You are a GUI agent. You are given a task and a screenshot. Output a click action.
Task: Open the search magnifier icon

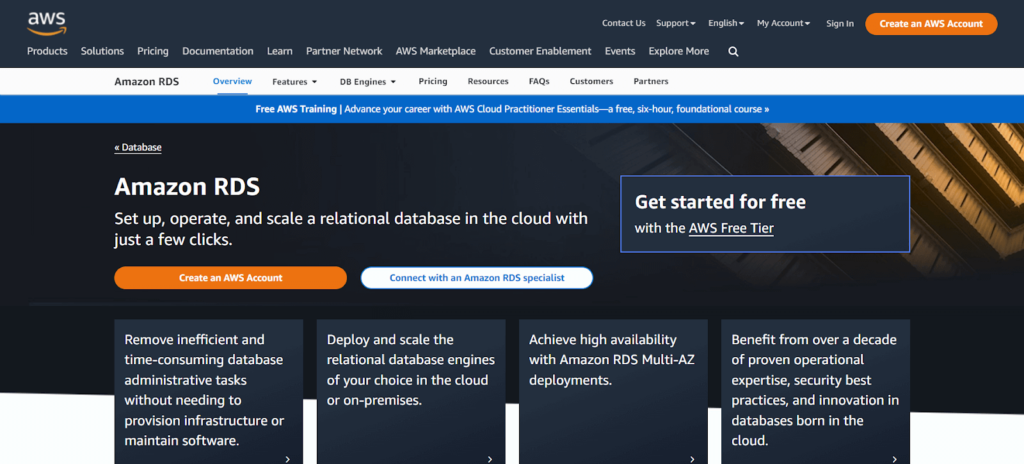coord(733,51)
